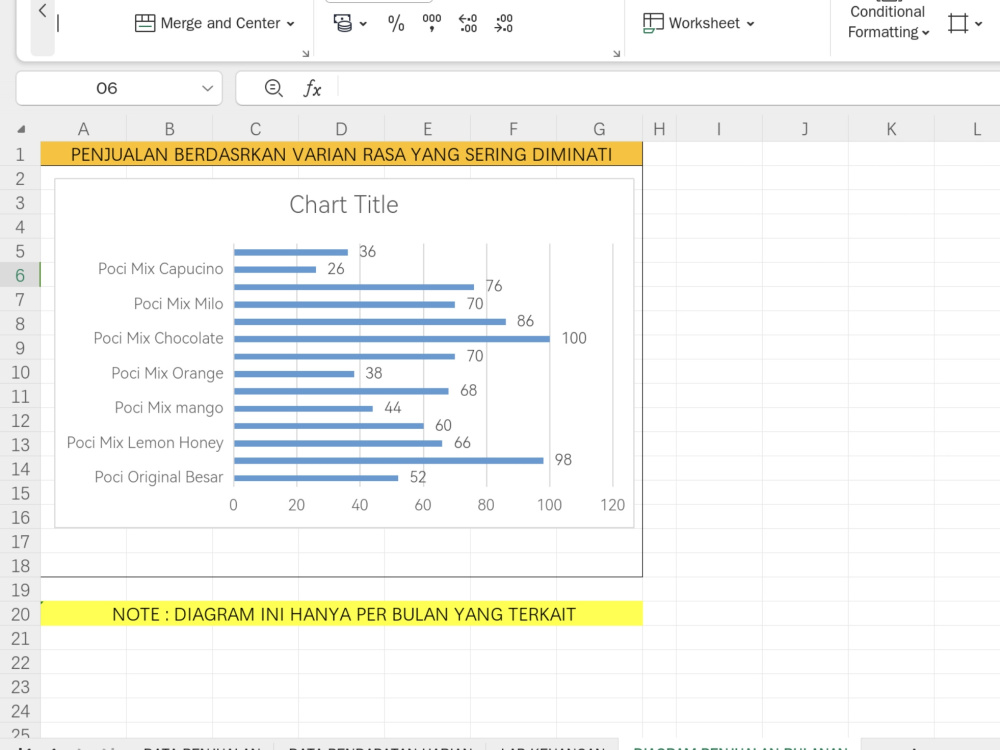Open Conditional Formatting options

888,22
